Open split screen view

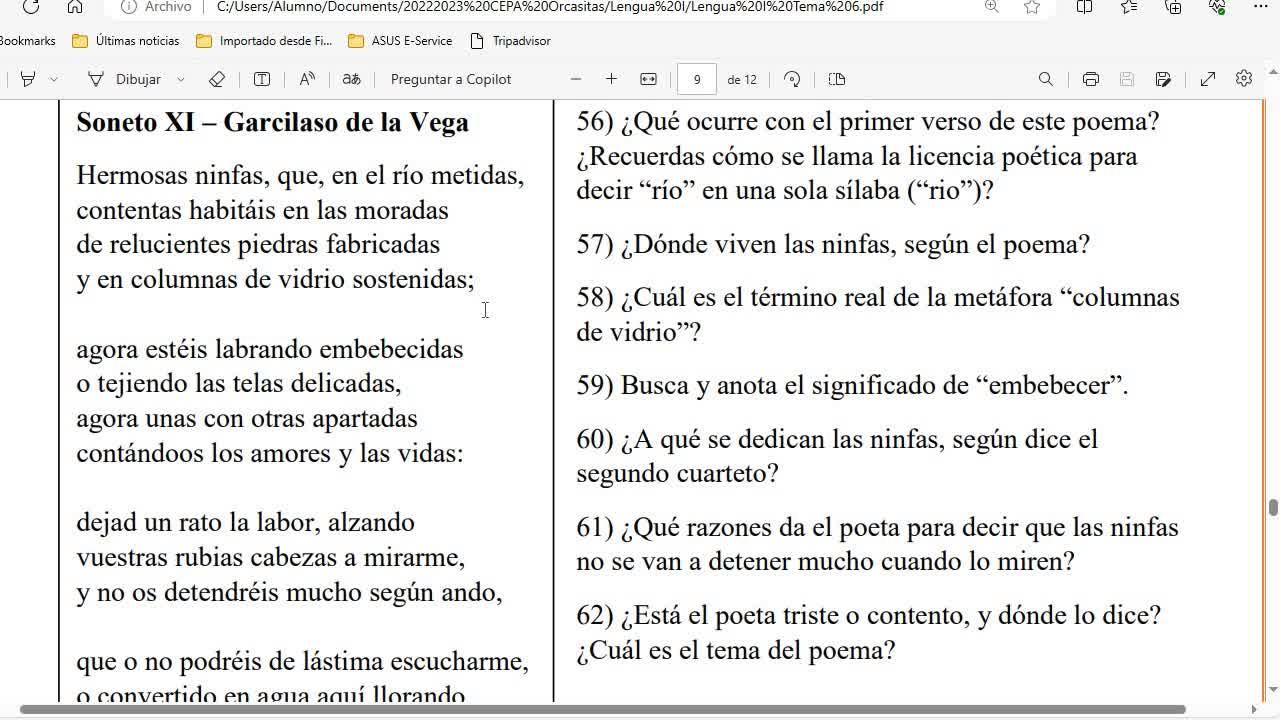pyautogui.click(x=1084, y=7)
